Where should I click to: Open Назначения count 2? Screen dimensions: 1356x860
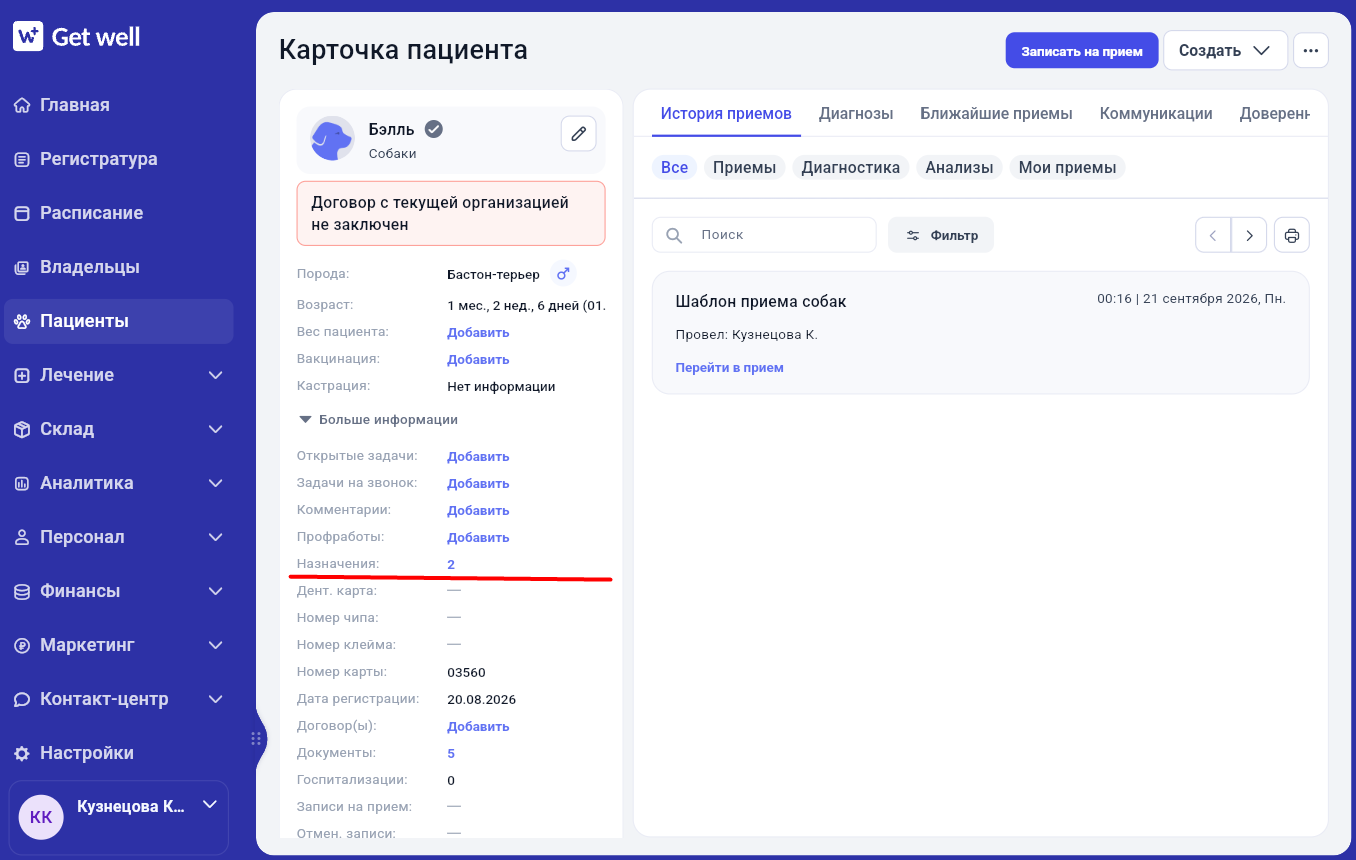point(451,564)
